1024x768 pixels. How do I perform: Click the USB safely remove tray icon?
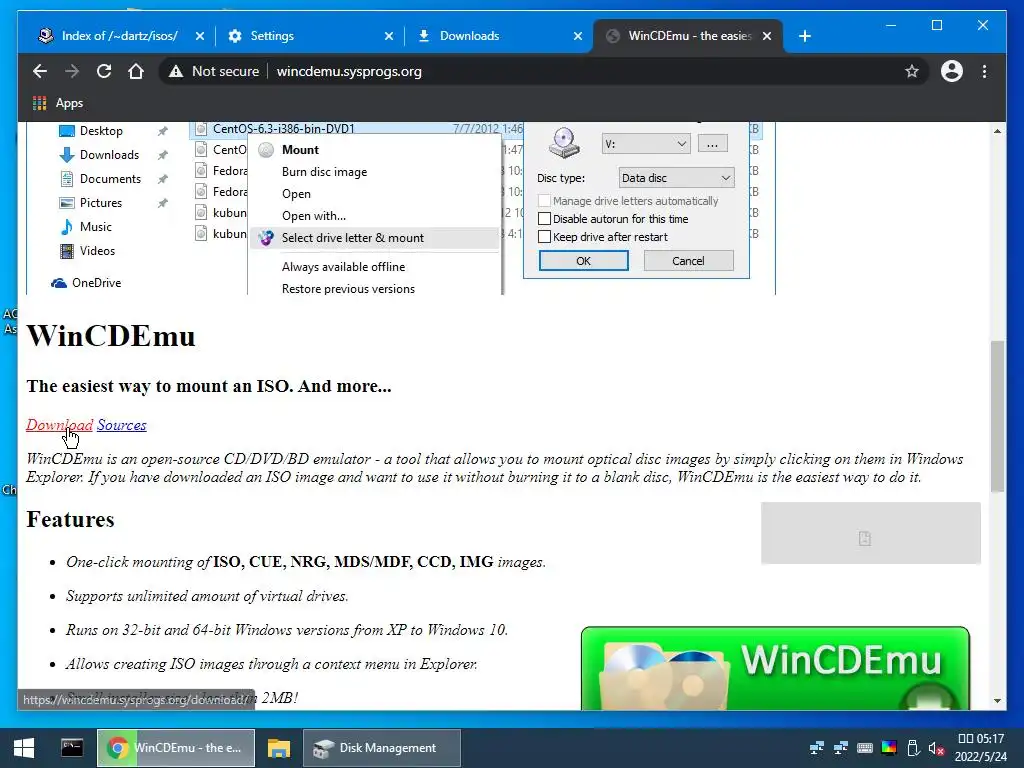pyautogui.click(x=913, y=748)
